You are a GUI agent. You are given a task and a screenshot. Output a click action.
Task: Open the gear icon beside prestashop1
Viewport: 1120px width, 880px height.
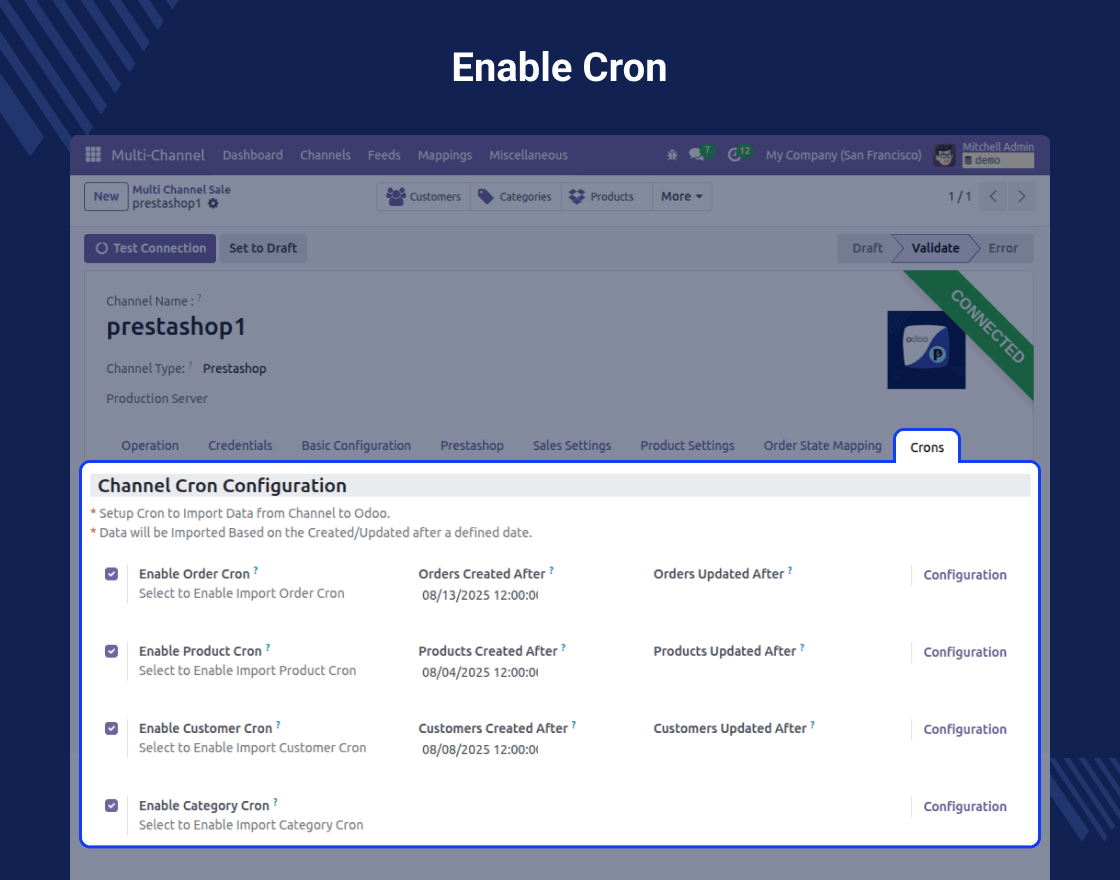point(213,204)
